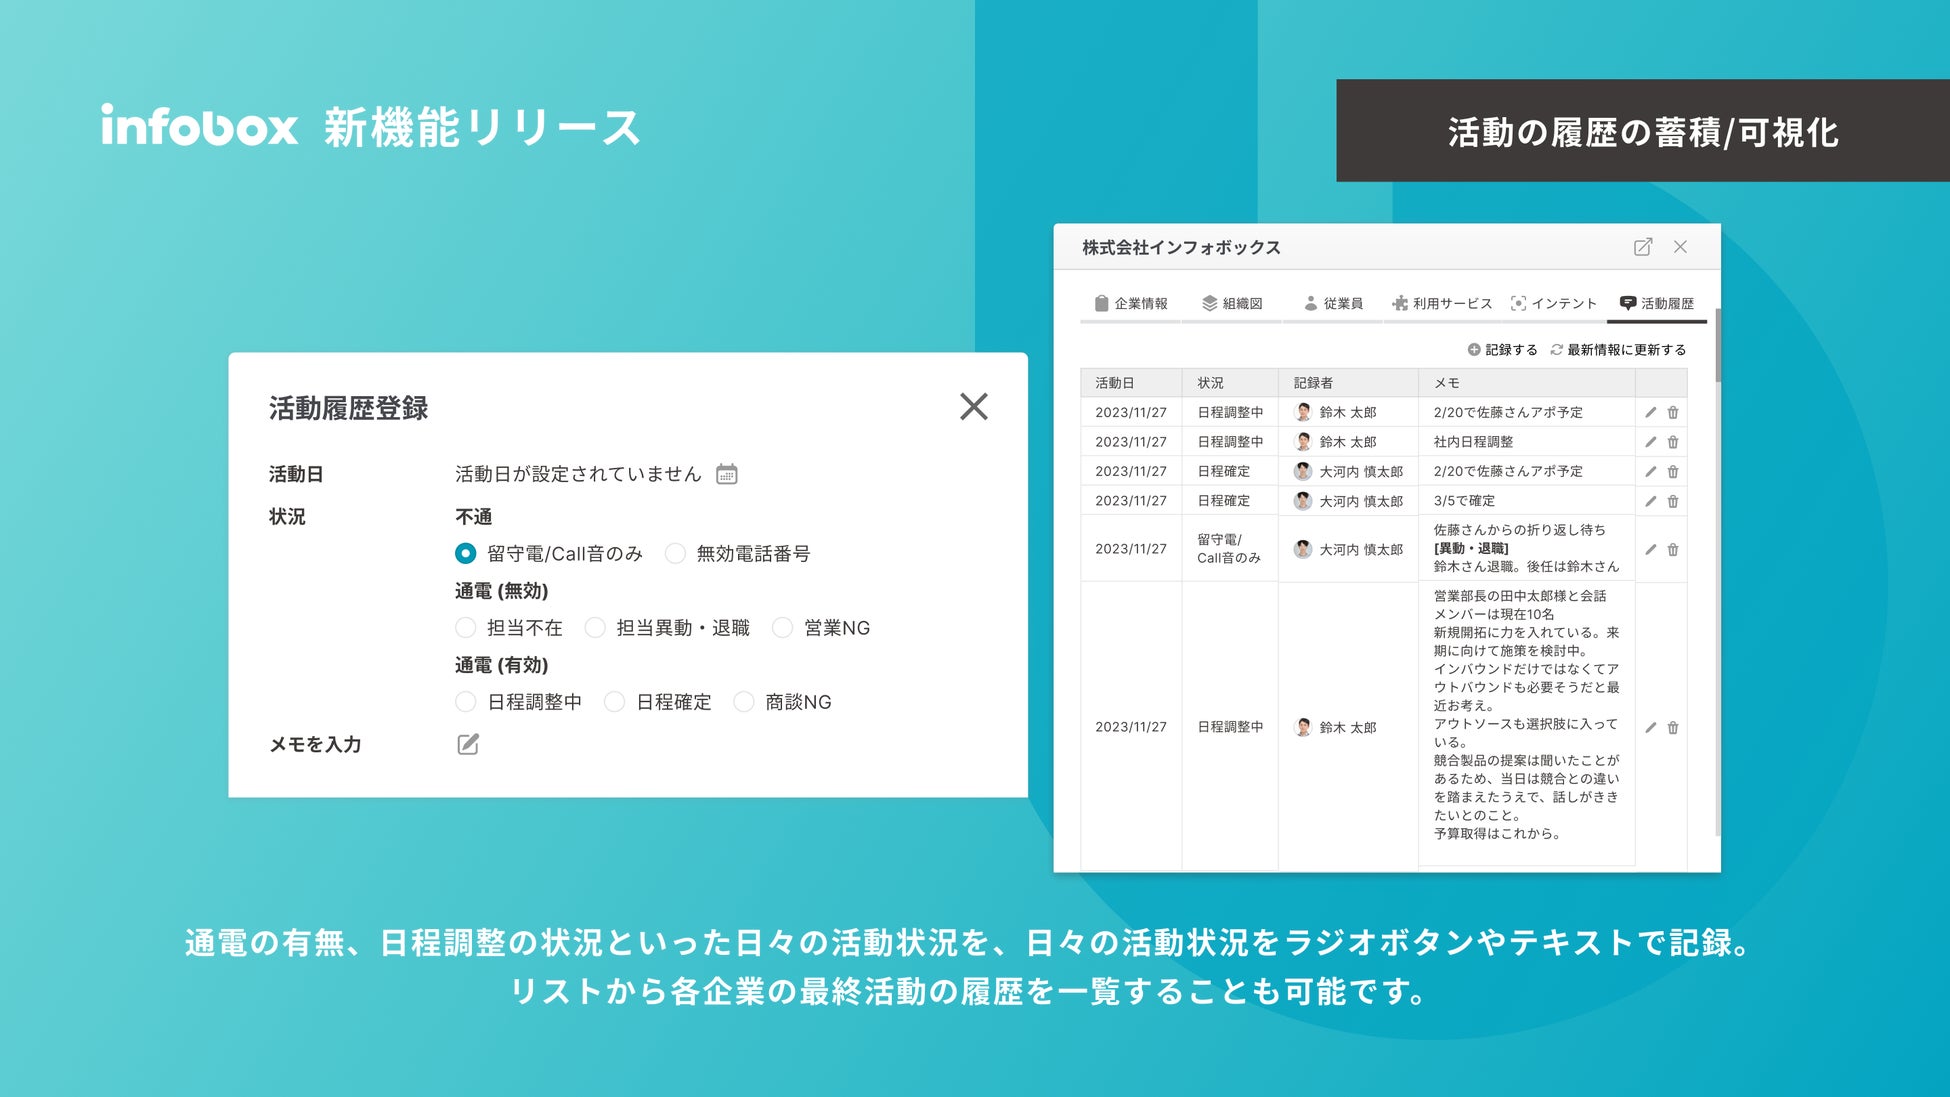Switch to the 組織図 tab
Viewport: 1950px width, 1097px height.
[x=1232, y=303]
